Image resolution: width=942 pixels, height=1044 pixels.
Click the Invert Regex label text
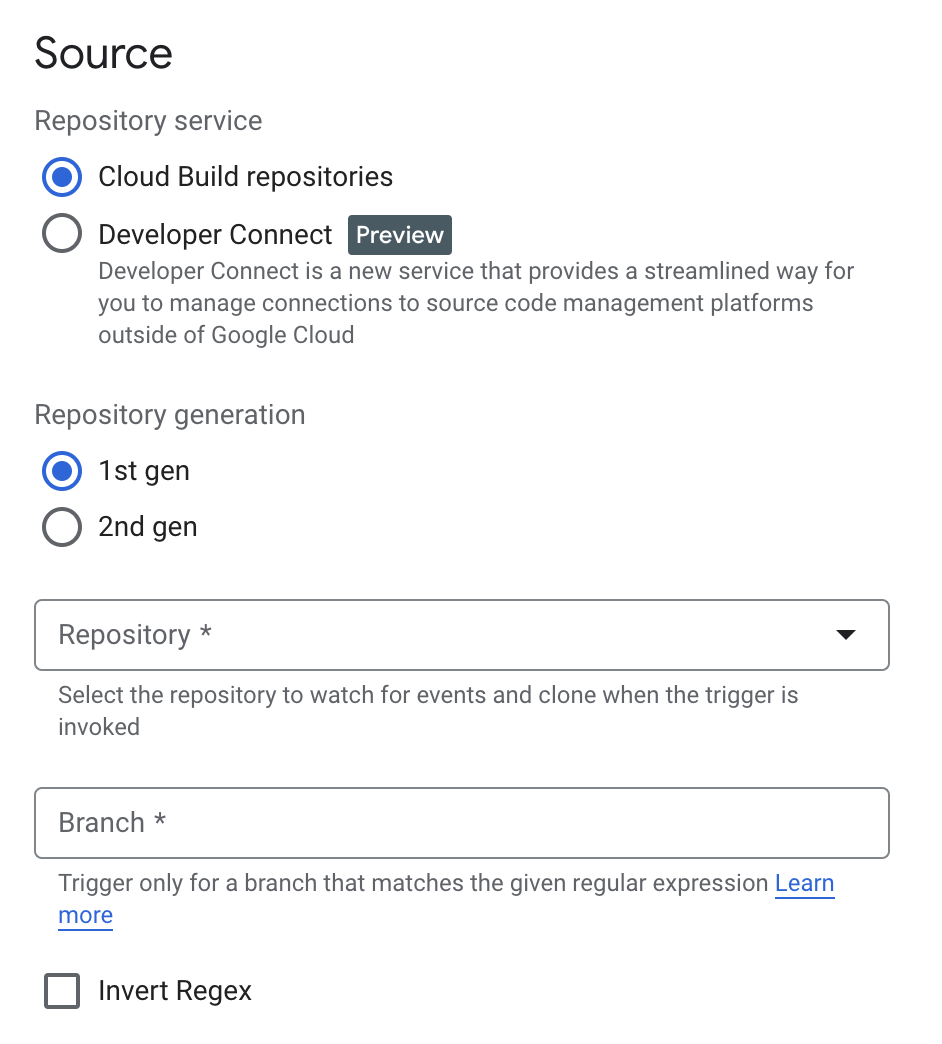[x=175, y=991]
